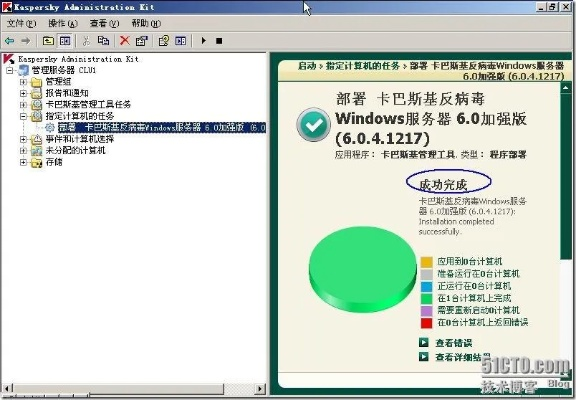Click the Back arrow toolbar icon
This screenshot has width=576, height=400.
point(10,41)
